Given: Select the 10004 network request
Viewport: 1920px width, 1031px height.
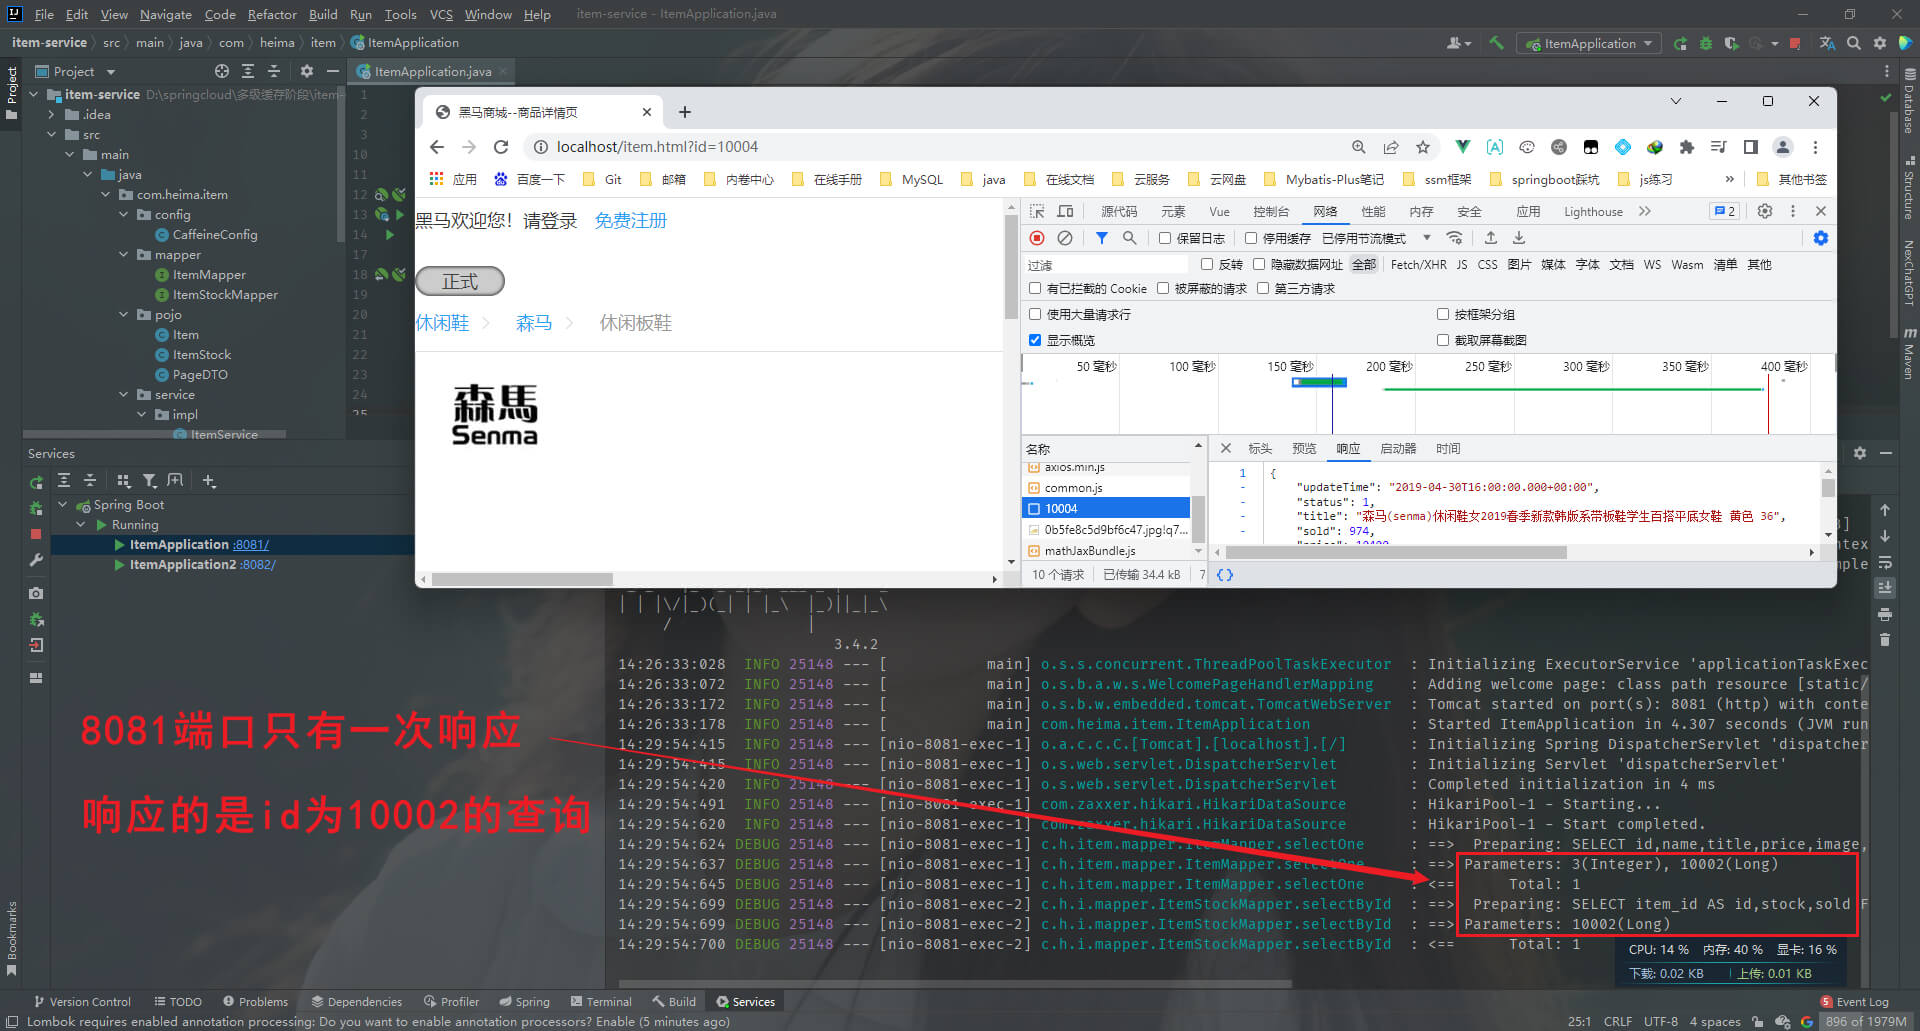Looking at the screenshot, I should click(x=1106, y=508).
